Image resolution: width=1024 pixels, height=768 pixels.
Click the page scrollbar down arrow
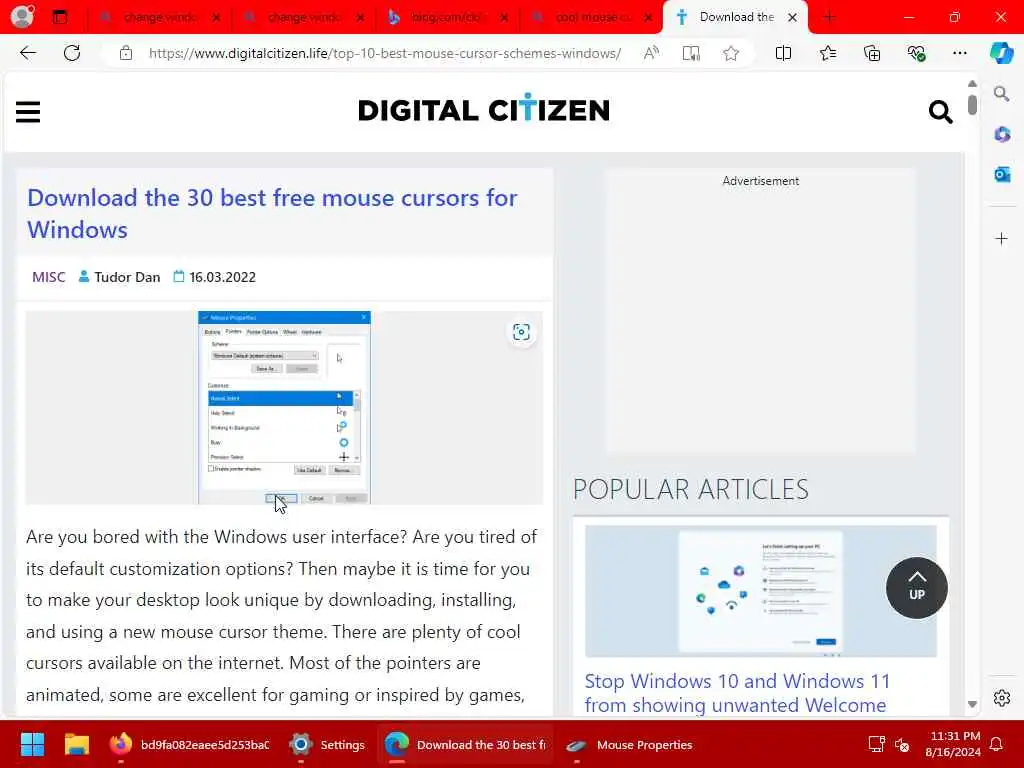click(972, 704)
